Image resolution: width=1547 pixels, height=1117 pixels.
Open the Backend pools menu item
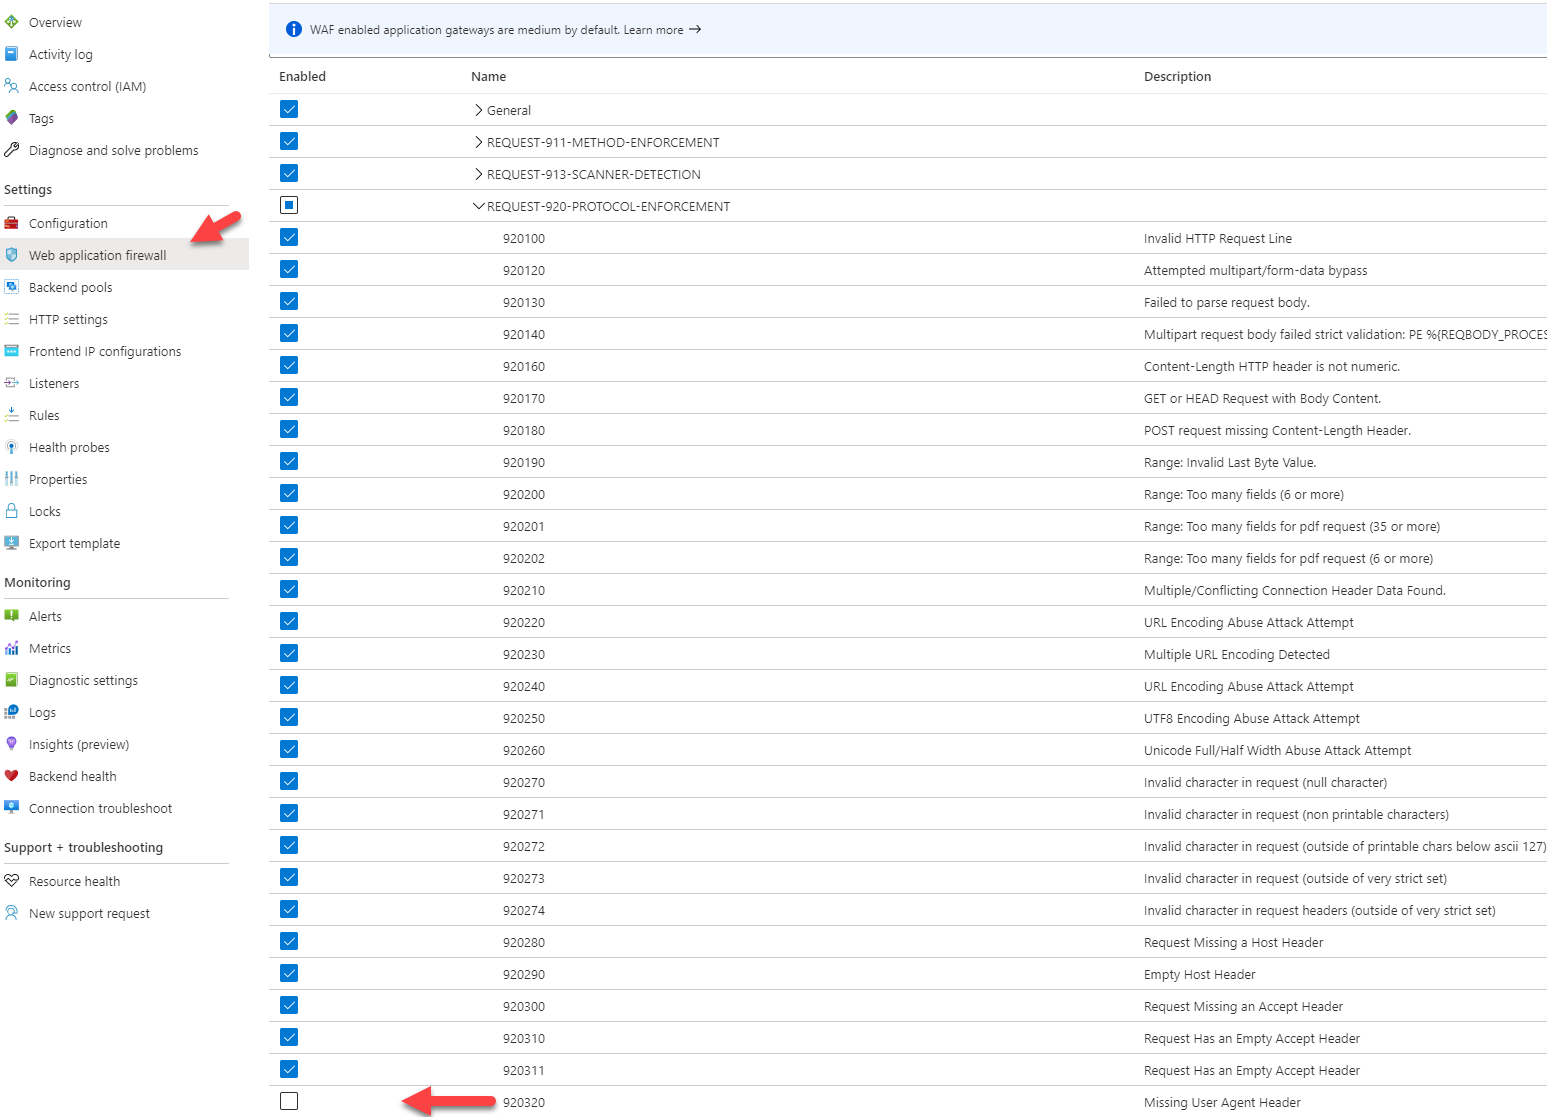(x=70, y=287)
